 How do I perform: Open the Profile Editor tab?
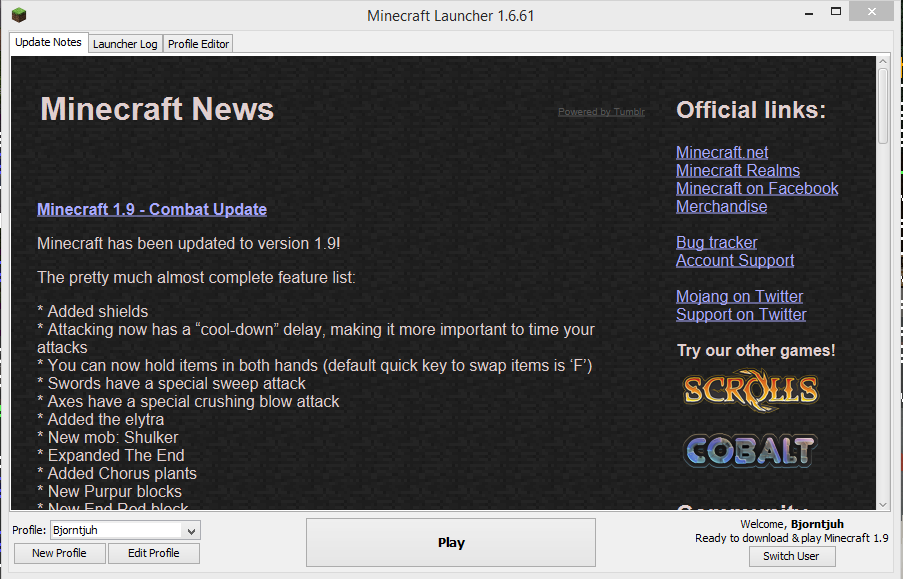(x=198, y=44)
